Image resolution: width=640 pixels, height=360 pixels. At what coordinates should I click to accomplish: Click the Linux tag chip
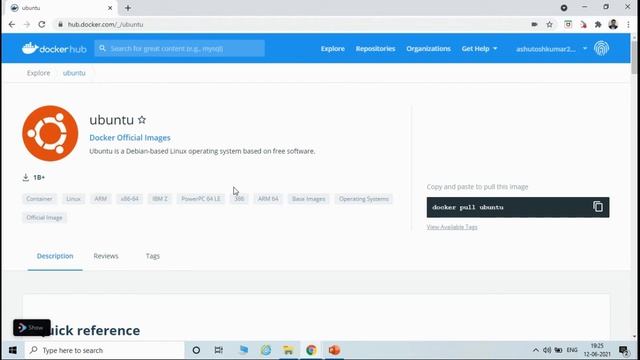tap(73, 199)
